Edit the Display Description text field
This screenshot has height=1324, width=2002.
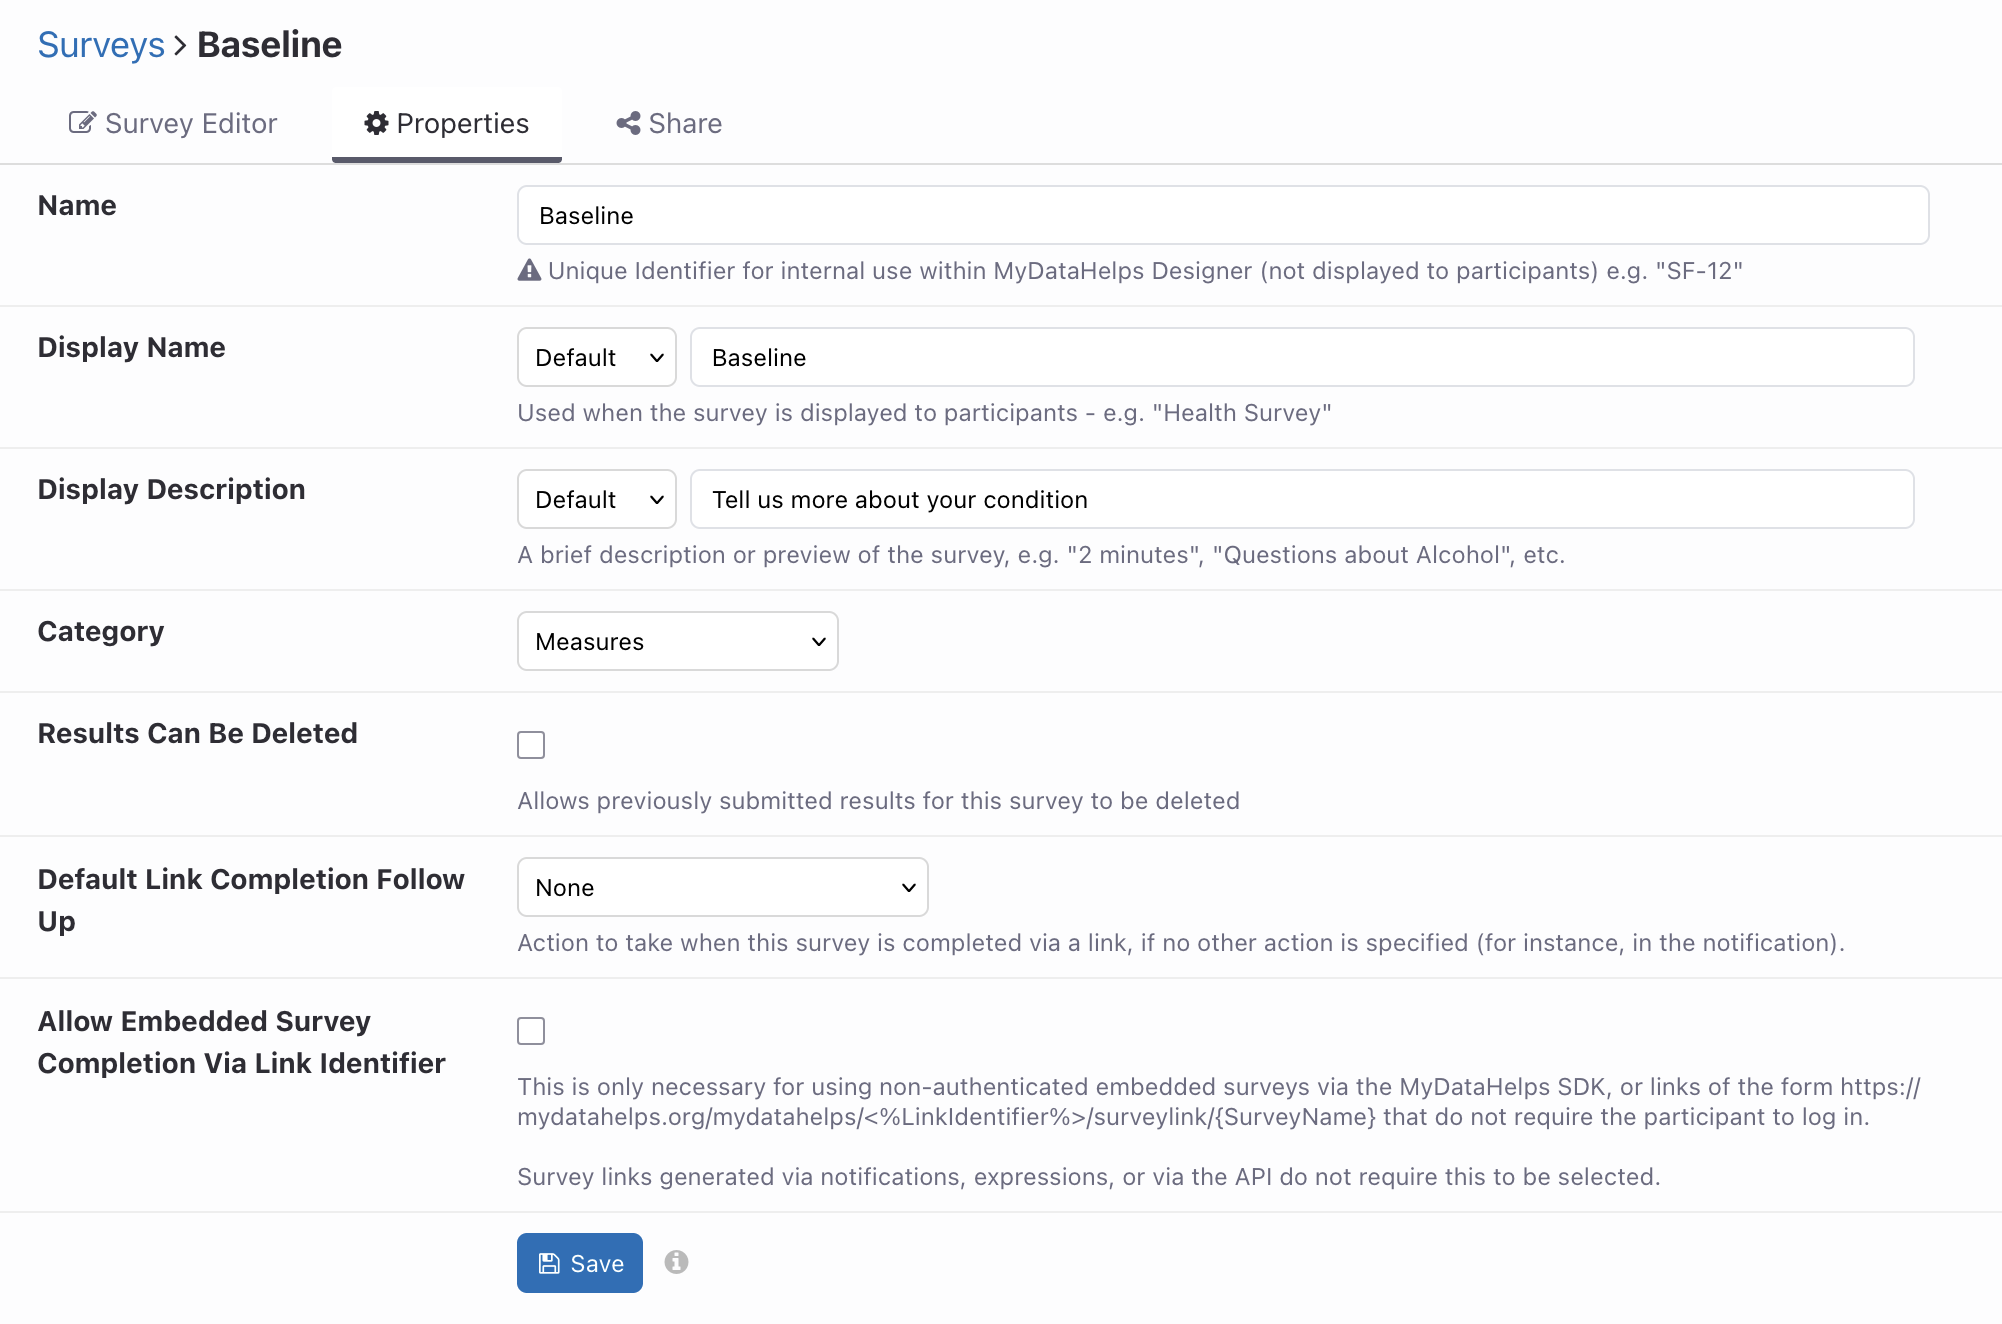[x=1301, y=499]
